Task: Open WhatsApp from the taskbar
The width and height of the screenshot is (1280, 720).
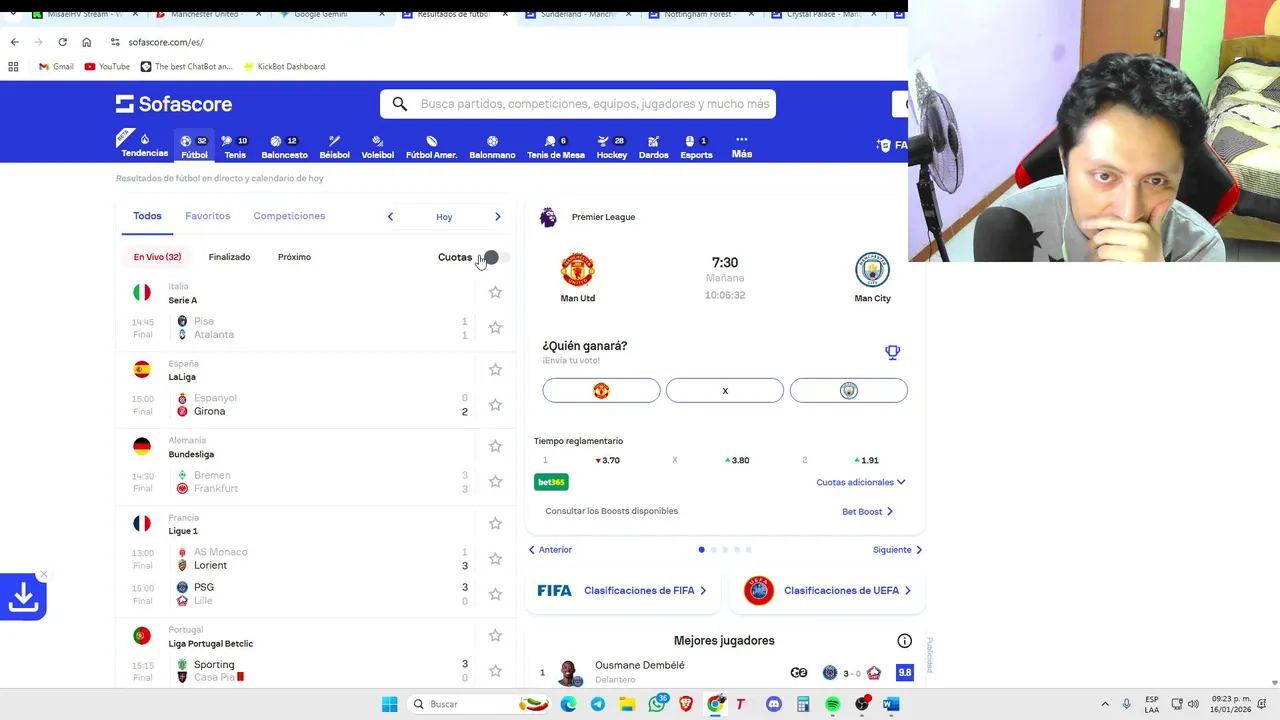Action: click(x=657, y=704)
